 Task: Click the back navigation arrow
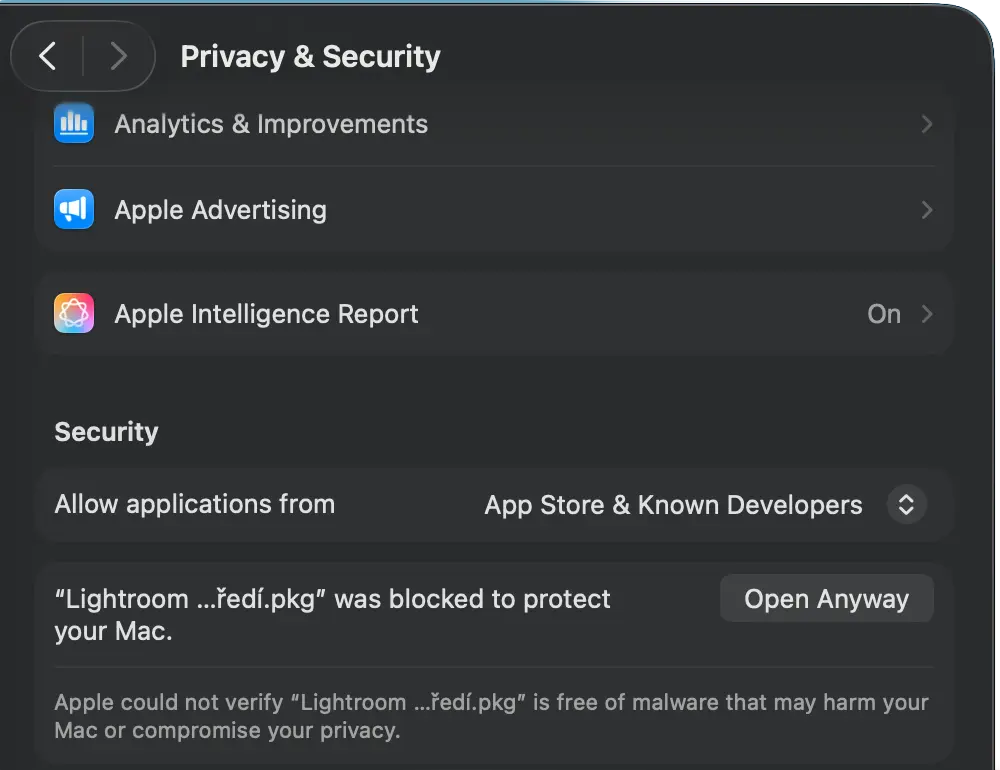tap(47, 56)
